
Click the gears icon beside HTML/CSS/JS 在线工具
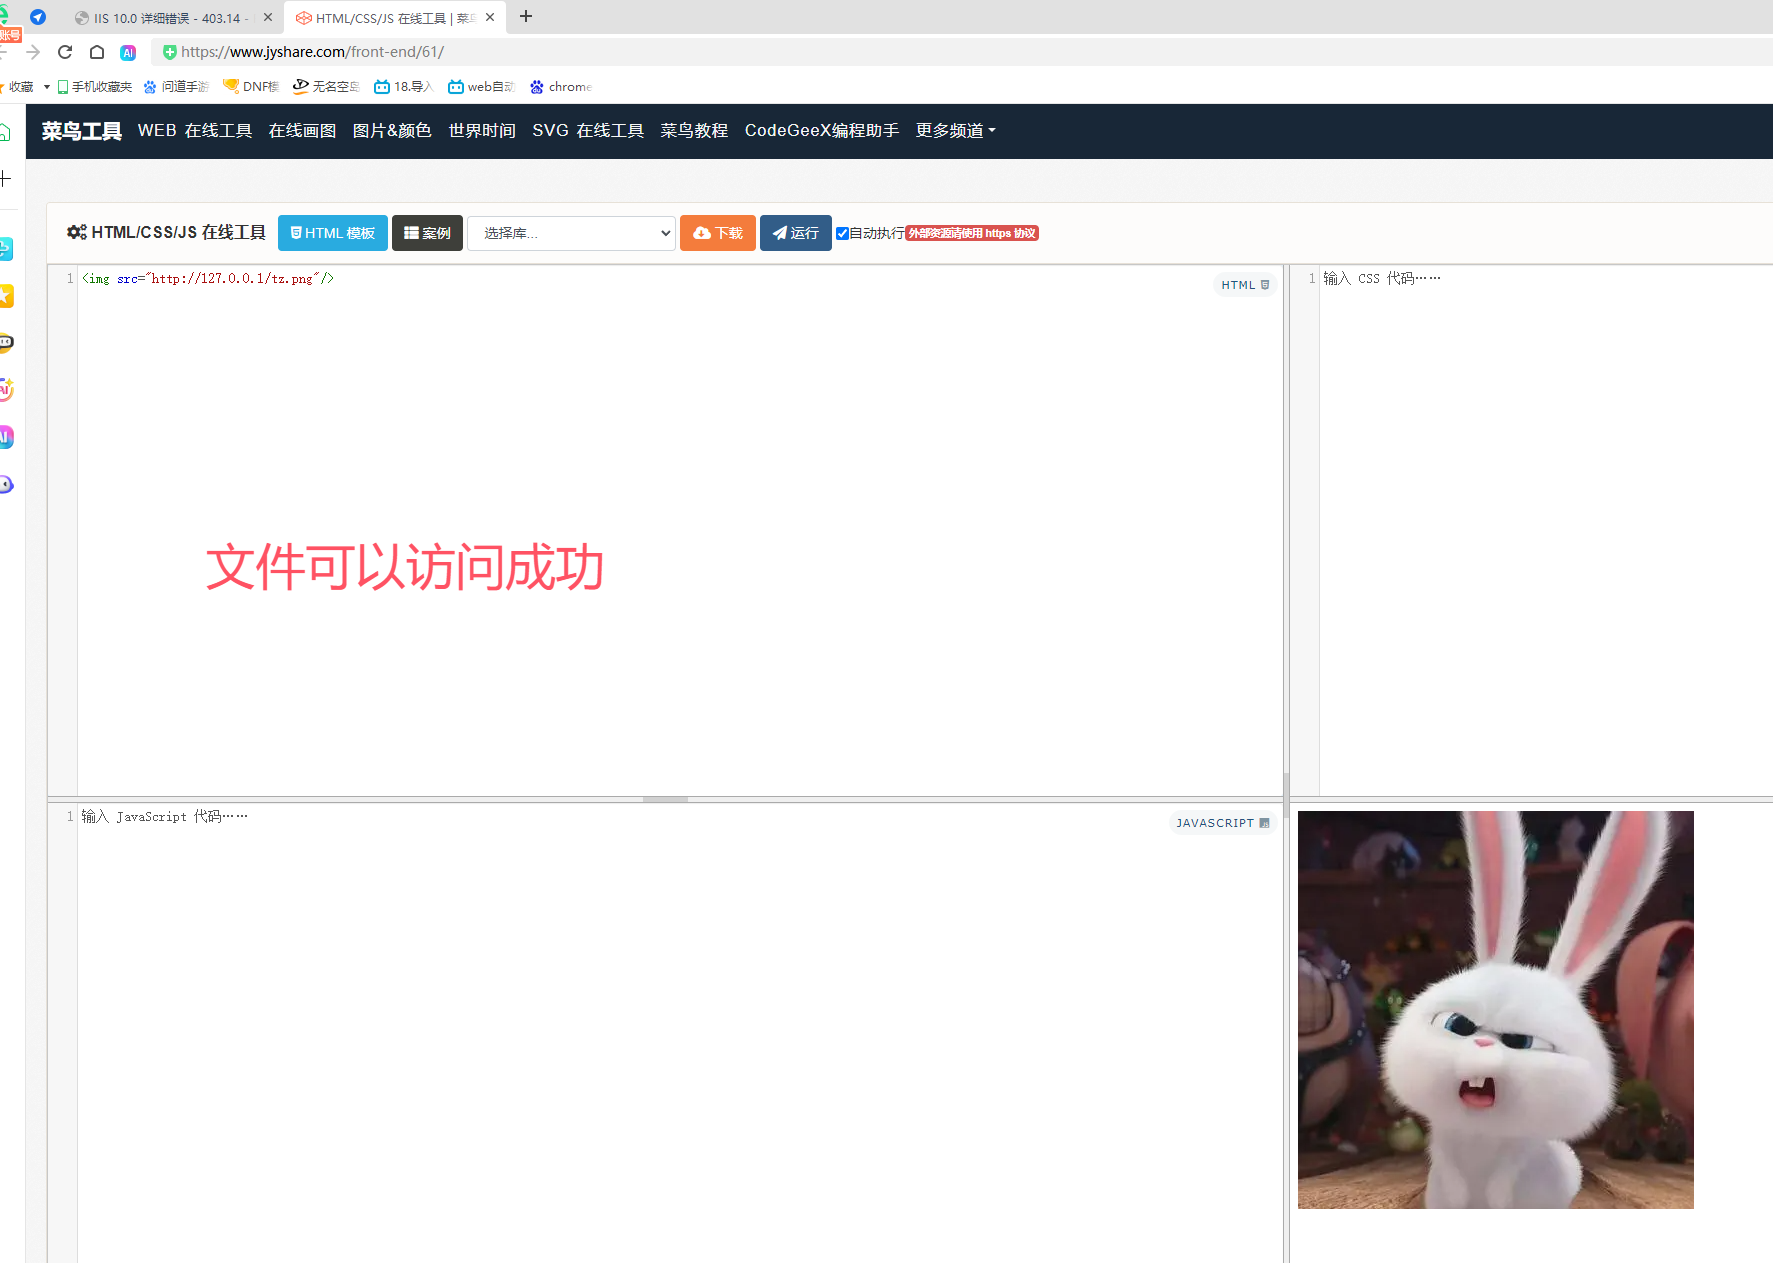point(77,232)
